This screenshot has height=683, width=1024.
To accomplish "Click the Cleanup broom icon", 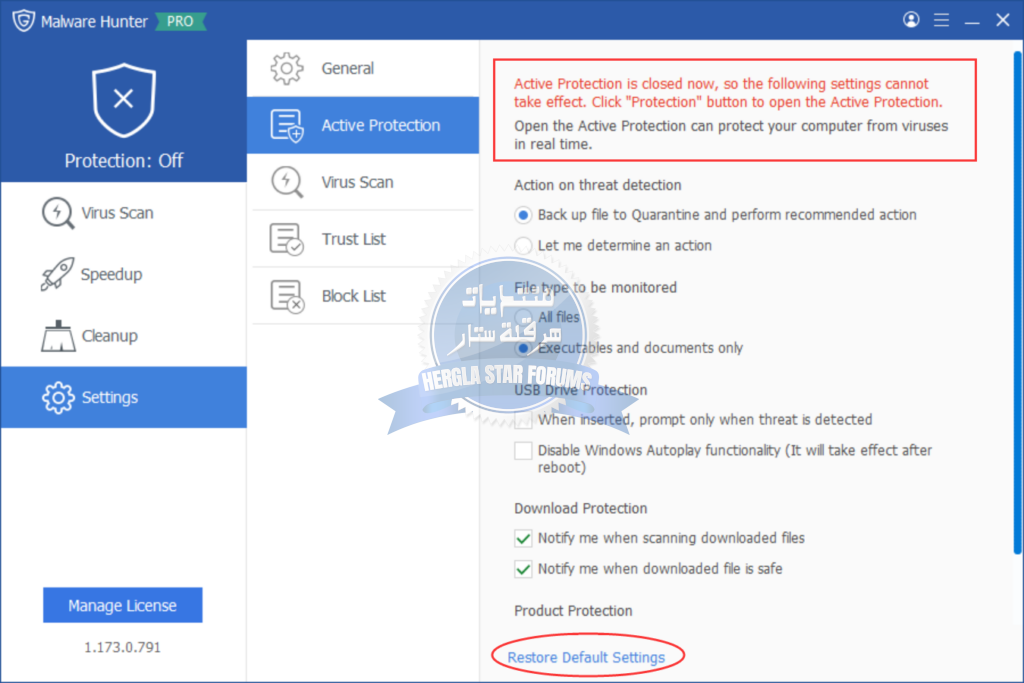I will (57, 336).
